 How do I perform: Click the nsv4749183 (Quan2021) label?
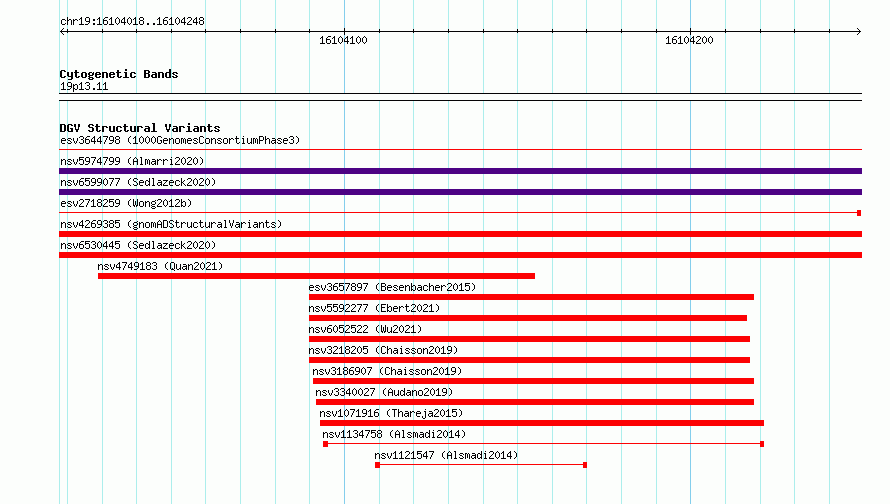pyautogui.click(x=160, y=266)
